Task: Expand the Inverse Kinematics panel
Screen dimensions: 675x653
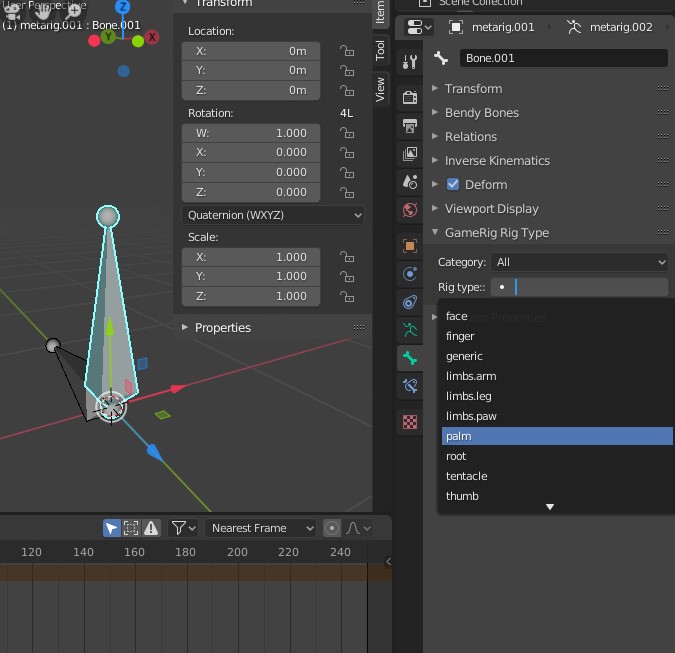Action: pyautogui.click(x=497, y=161)
